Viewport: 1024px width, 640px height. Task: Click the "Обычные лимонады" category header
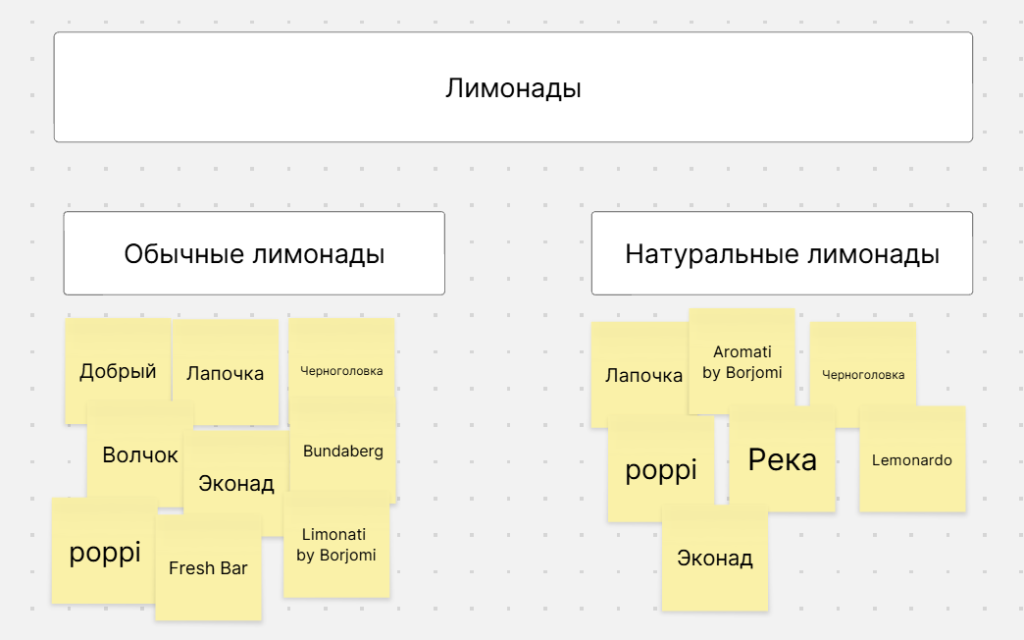pos(254,254)
